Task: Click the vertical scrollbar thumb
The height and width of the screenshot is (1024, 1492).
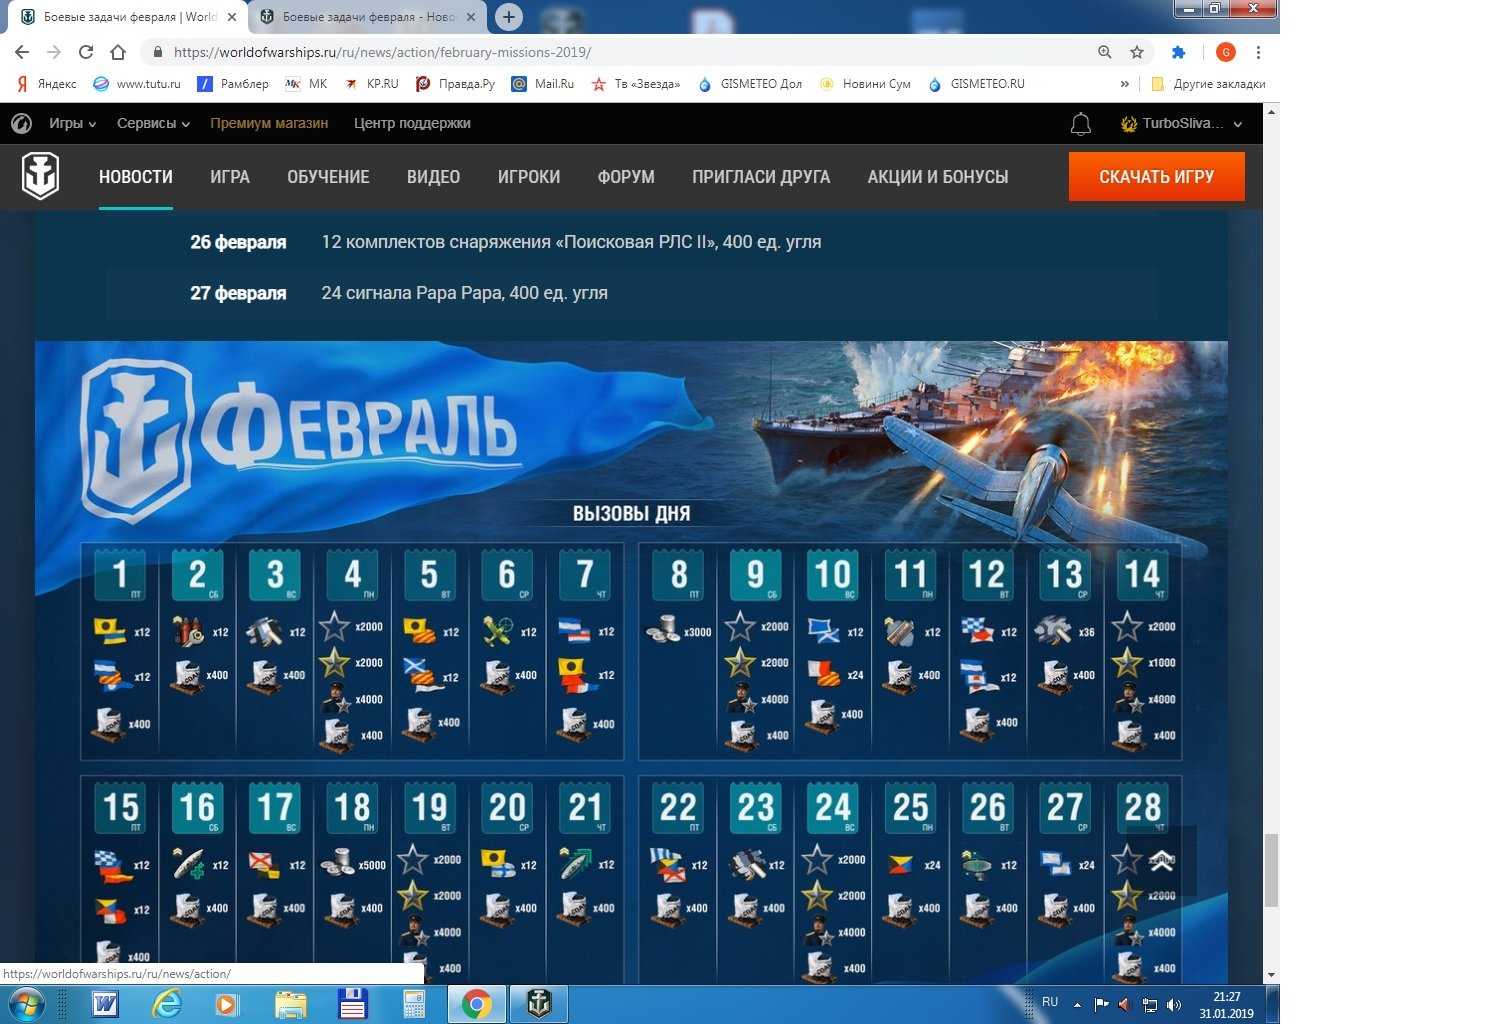Action: click(1271, 870)
